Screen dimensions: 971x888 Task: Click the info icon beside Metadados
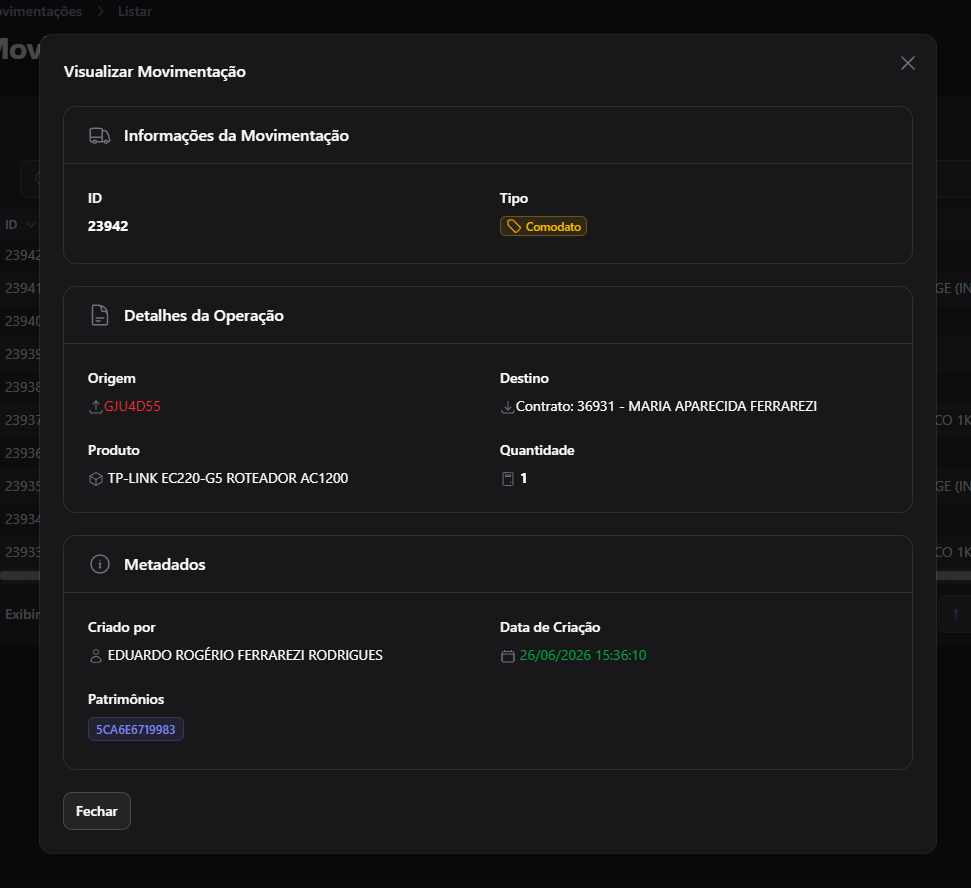(100, 564)
